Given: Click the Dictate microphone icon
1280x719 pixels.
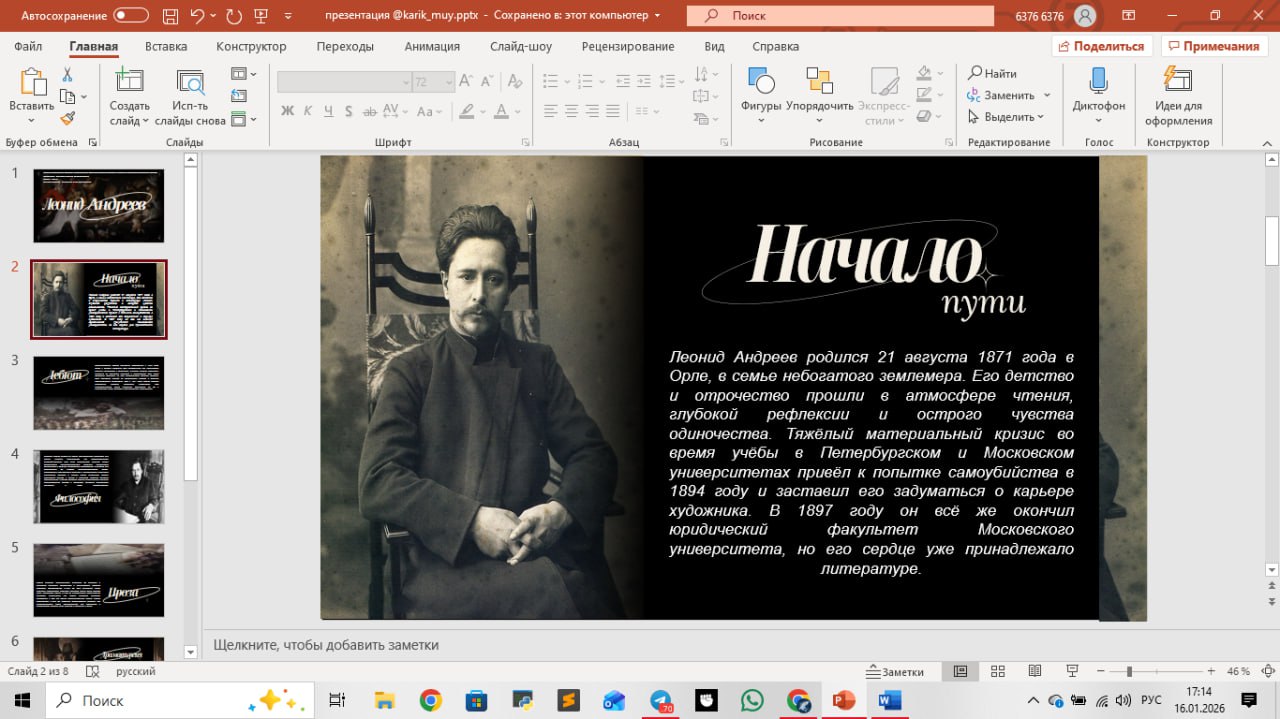Looking at the screenshot, I should [x=1098, y=81].
